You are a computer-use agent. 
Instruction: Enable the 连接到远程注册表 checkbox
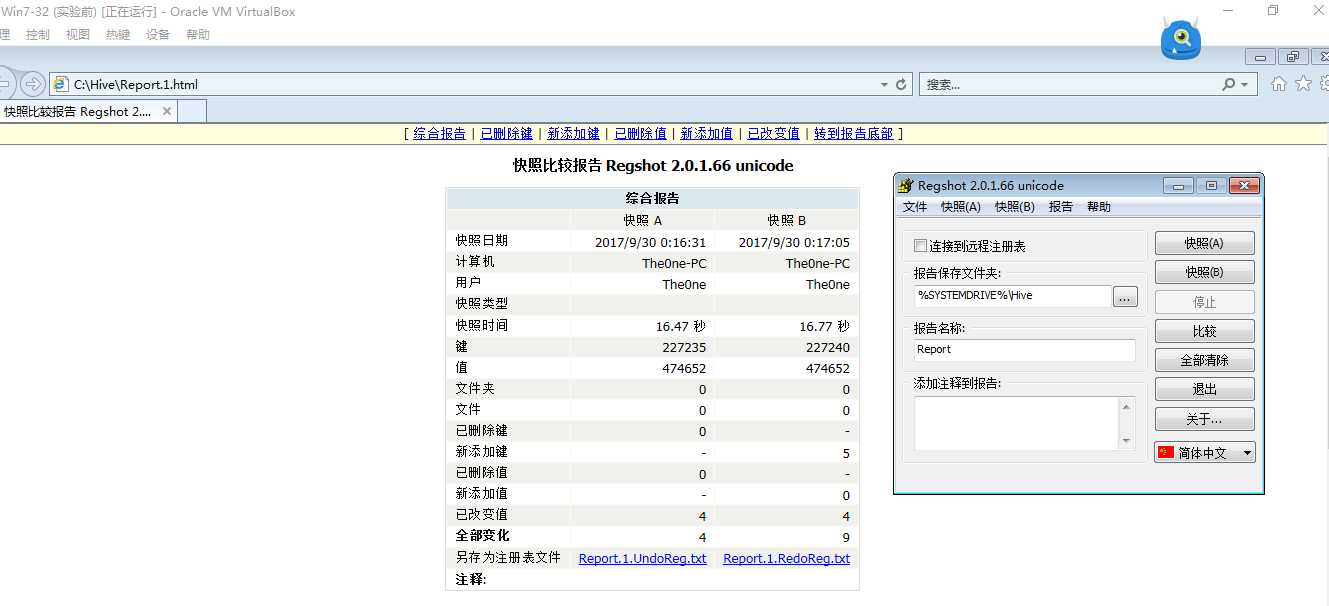(x=921, y=246)
